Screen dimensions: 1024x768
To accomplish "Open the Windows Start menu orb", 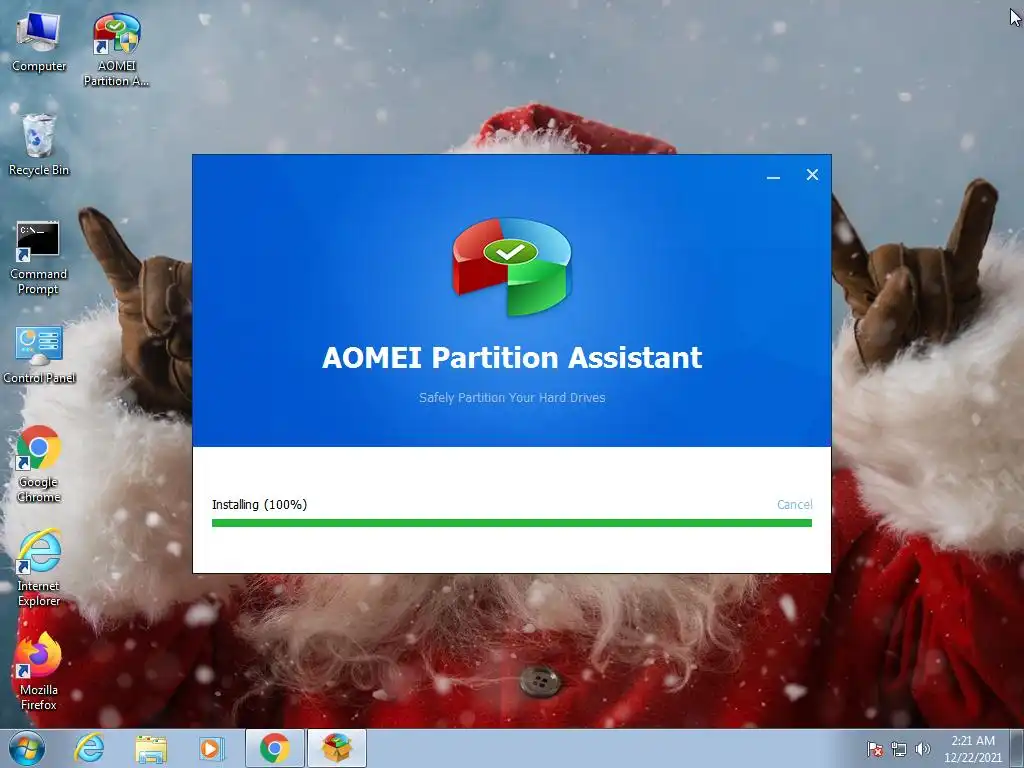I will tap(27, 748).
